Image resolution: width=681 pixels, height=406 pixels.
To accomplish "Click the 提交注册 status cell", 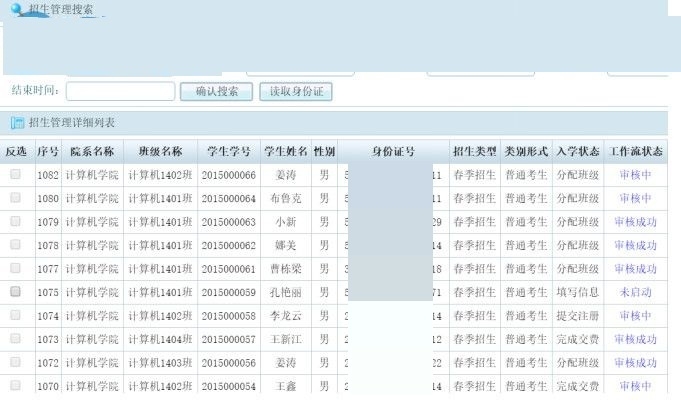I will pos(578,316).
